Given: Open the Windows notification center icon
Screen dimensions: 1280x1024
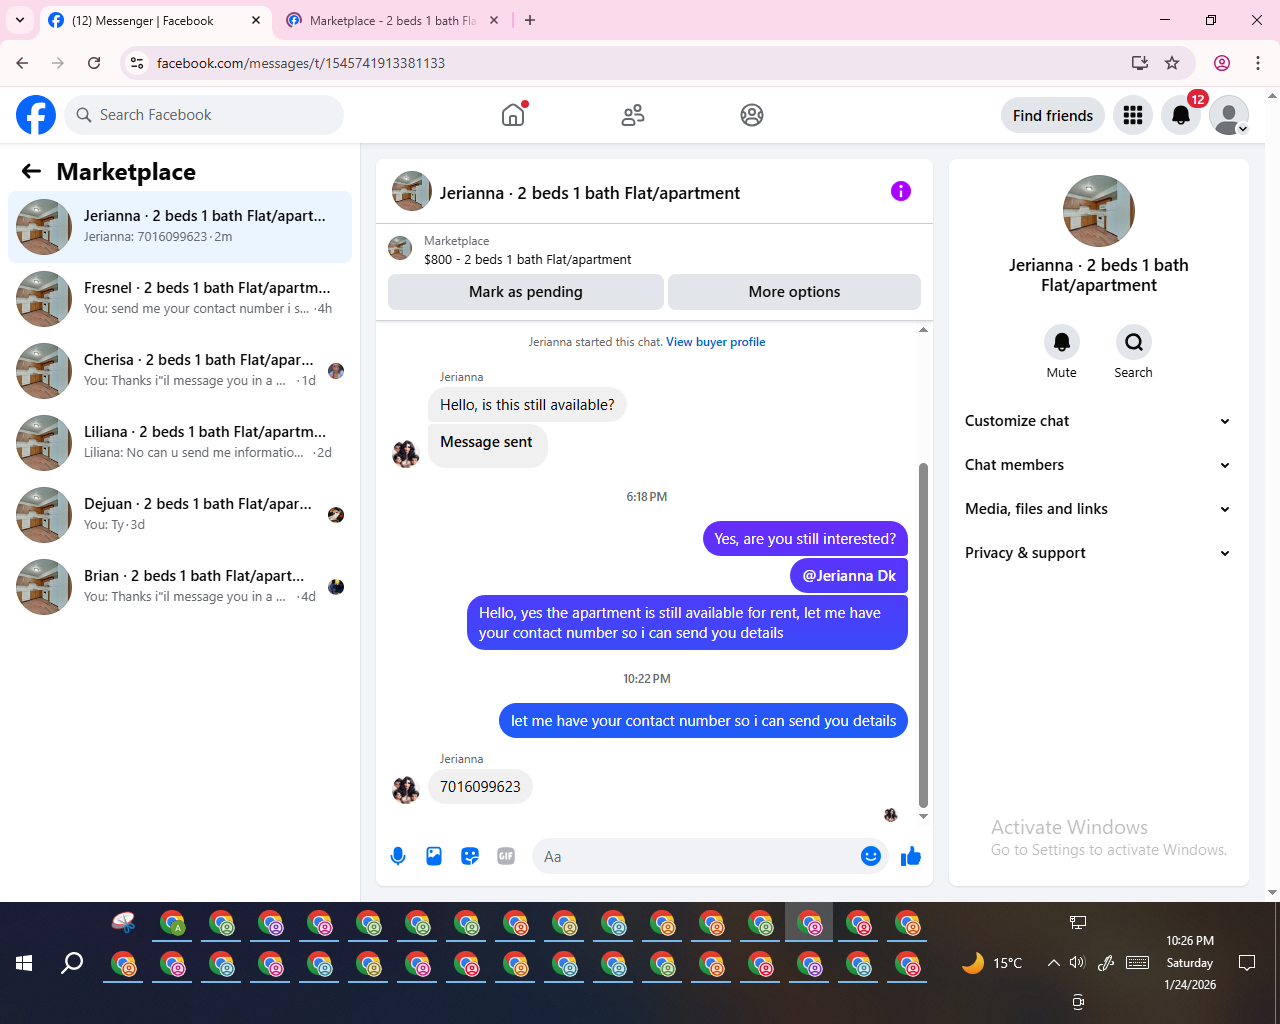Looking at the screenshot, I should 1247,963.
